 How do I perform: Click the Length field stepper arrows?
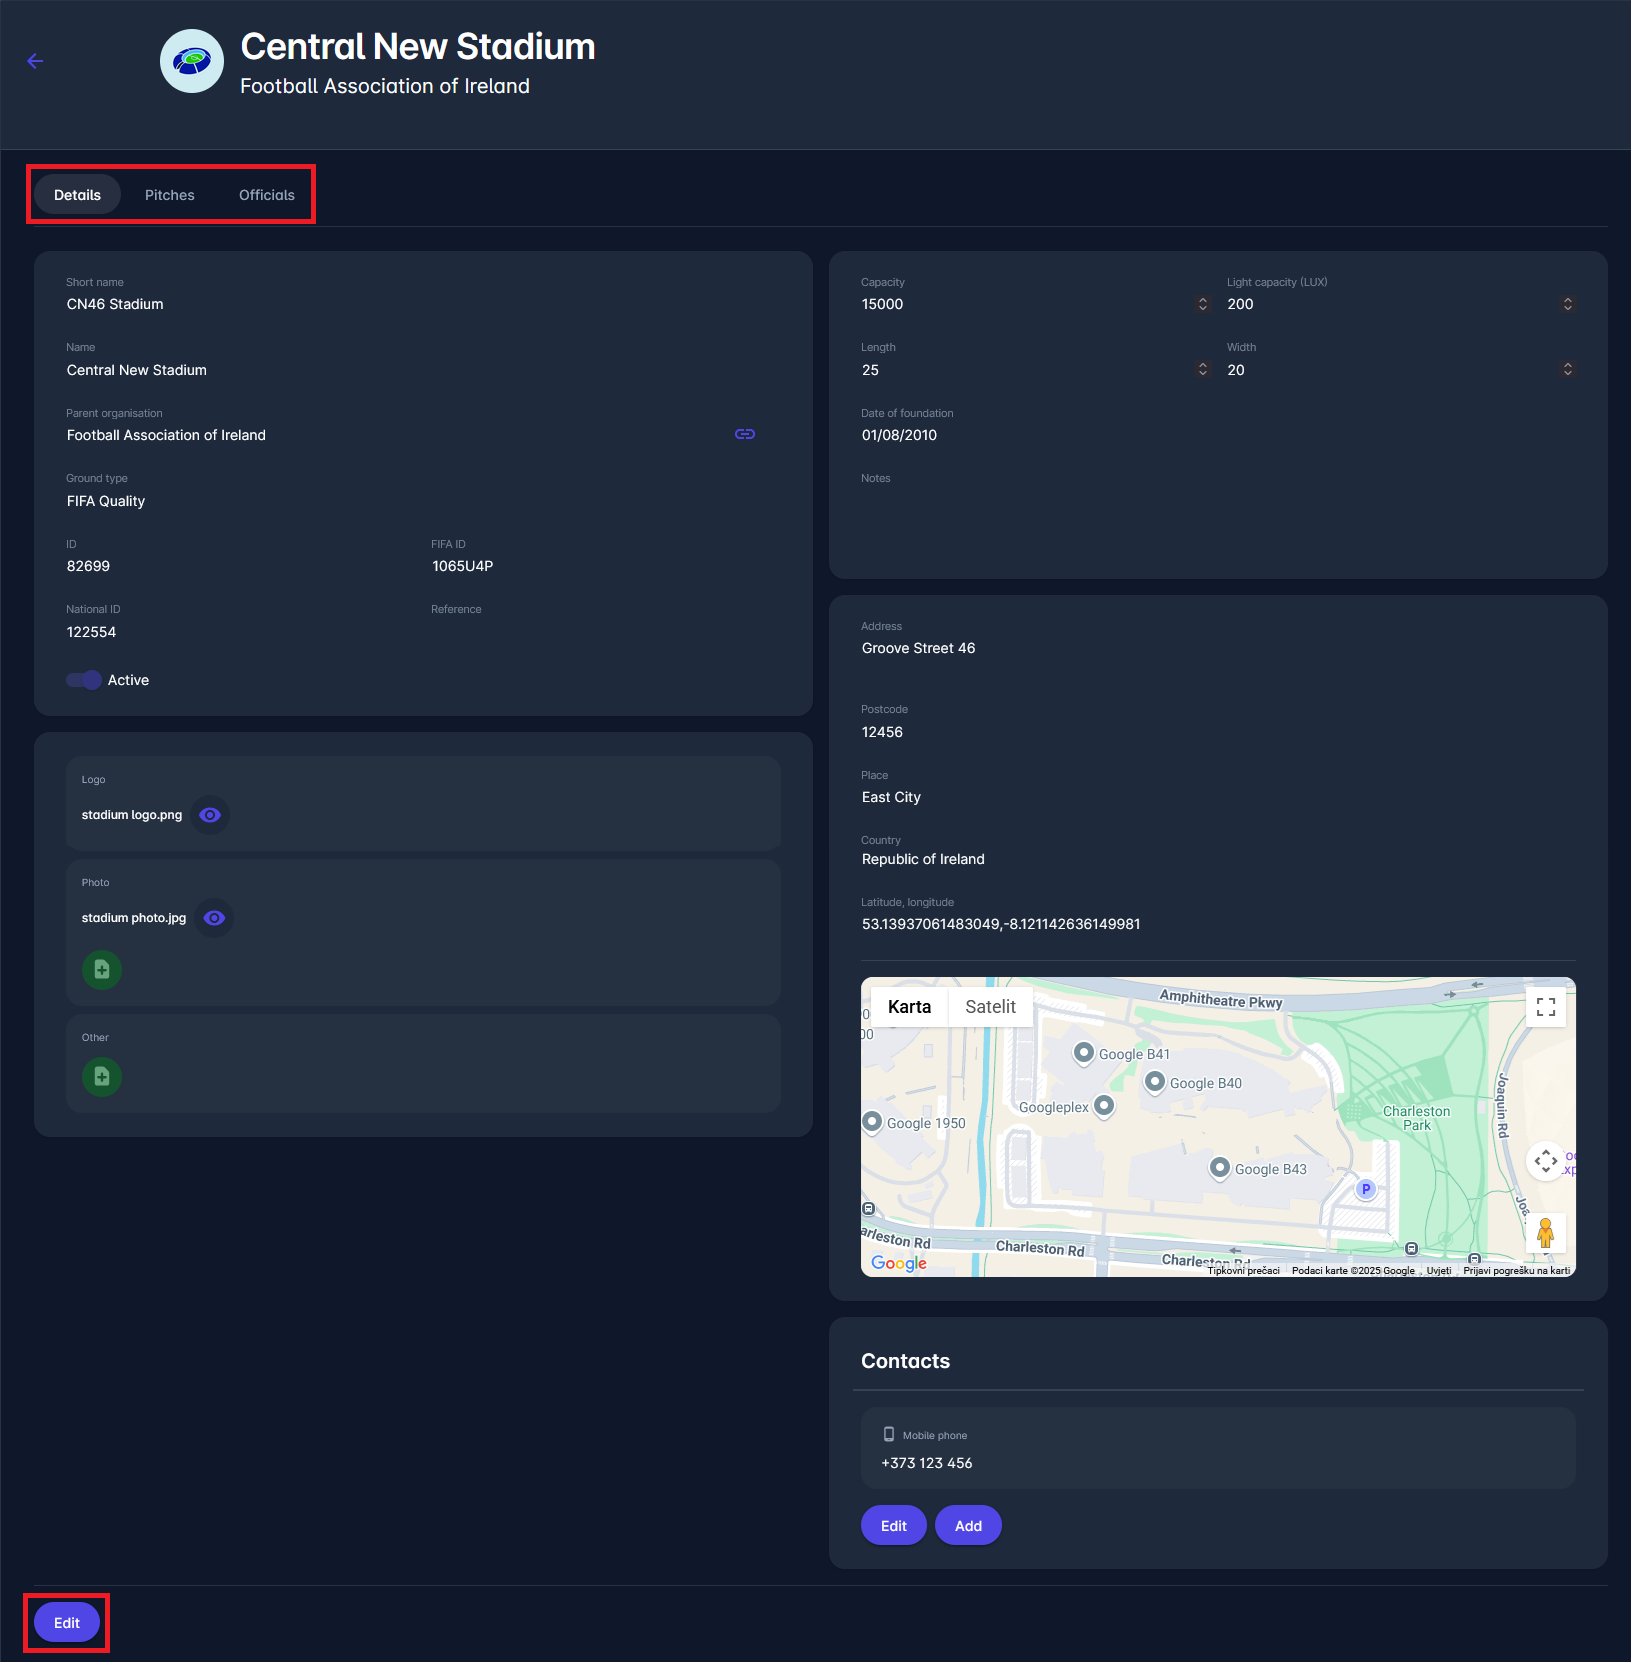1202,370
